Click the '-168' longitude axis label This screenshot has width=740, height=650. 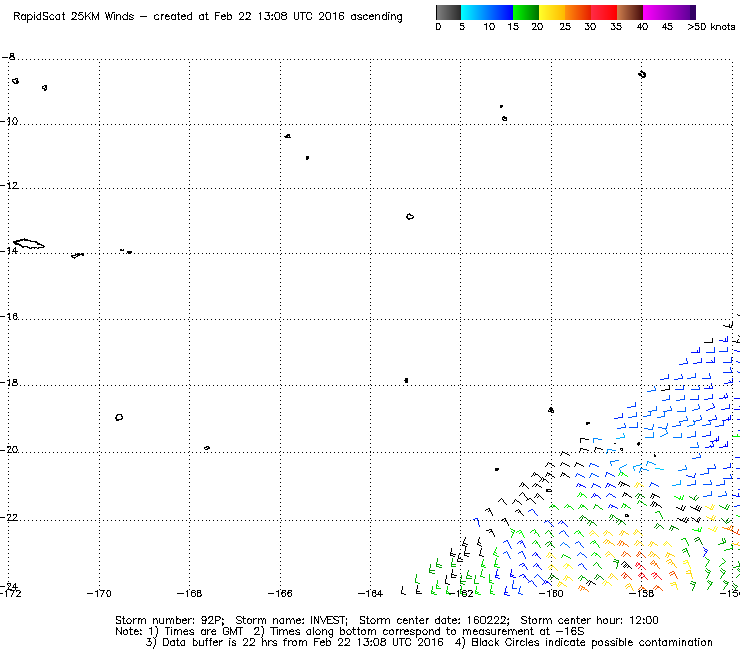pyautogui.click(x=189, y=594)
